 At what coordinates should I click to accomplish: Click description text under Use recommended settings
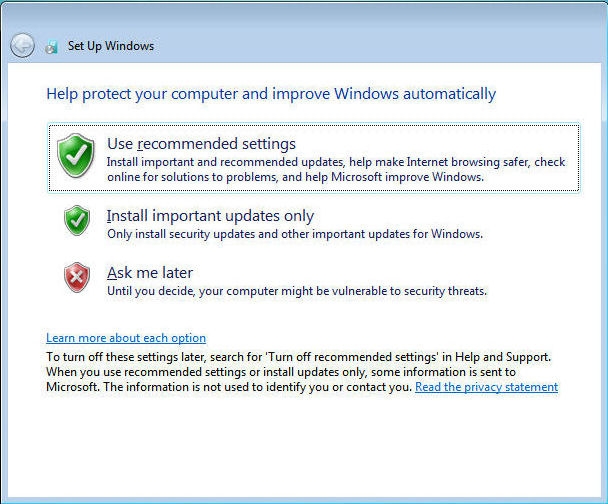(336, 169)
